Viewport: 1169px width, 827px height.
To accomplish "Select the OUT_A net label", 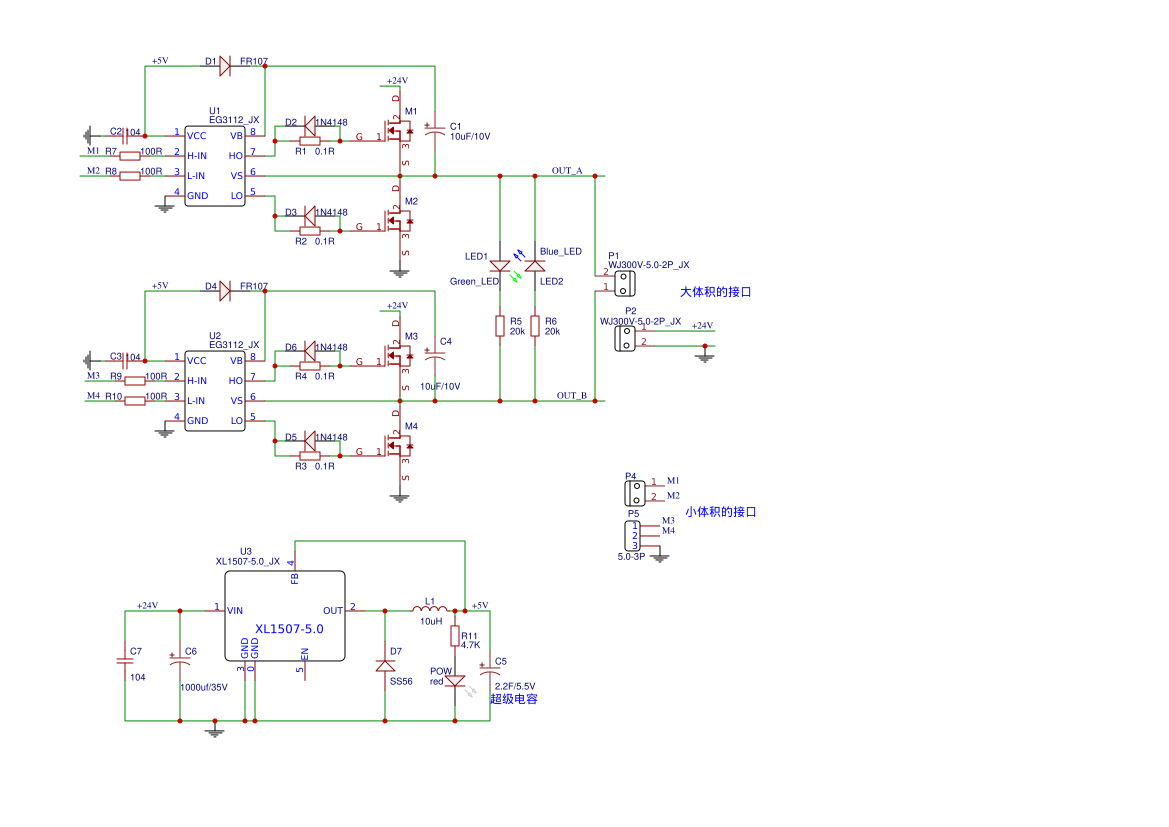I will pos(567,171).
